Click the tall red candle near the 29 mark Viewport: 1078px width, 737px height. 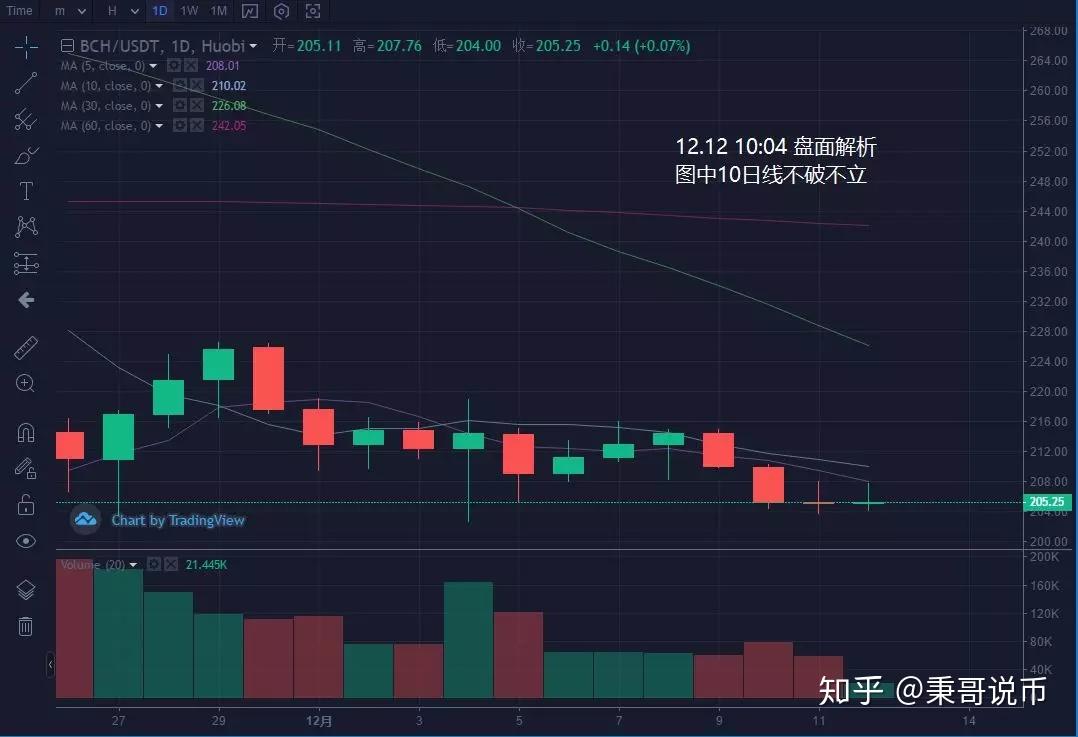pyautogui.click(x=268, y=379)
